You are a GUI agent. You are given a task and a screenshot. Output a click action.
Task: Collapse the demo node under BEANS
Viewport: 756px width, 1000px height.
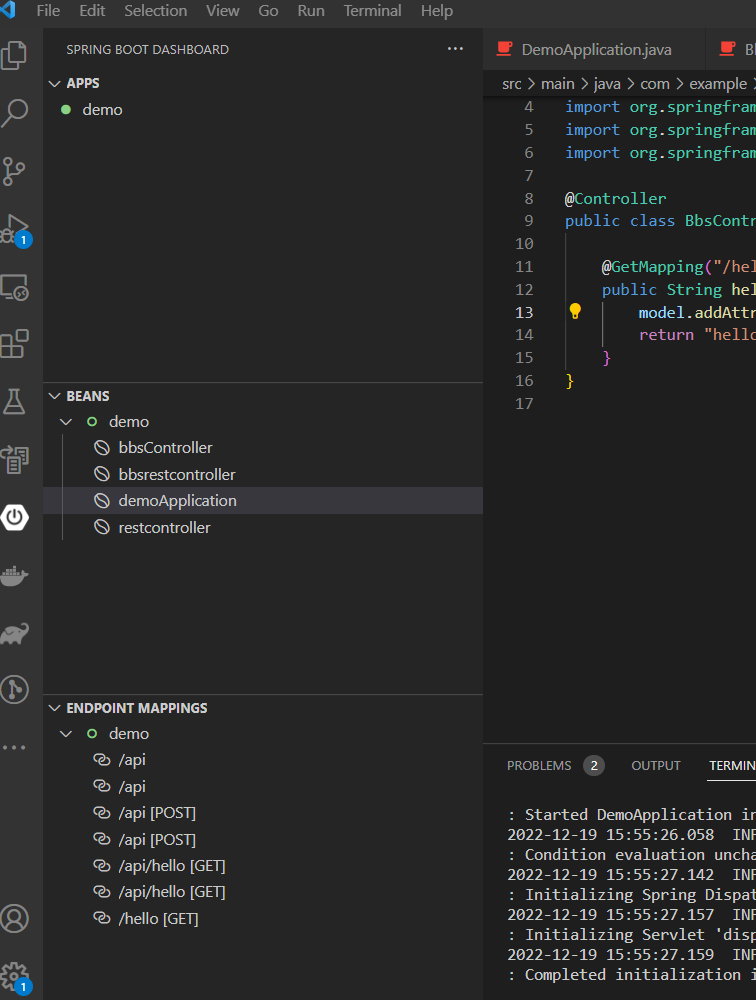pos(66,422)
